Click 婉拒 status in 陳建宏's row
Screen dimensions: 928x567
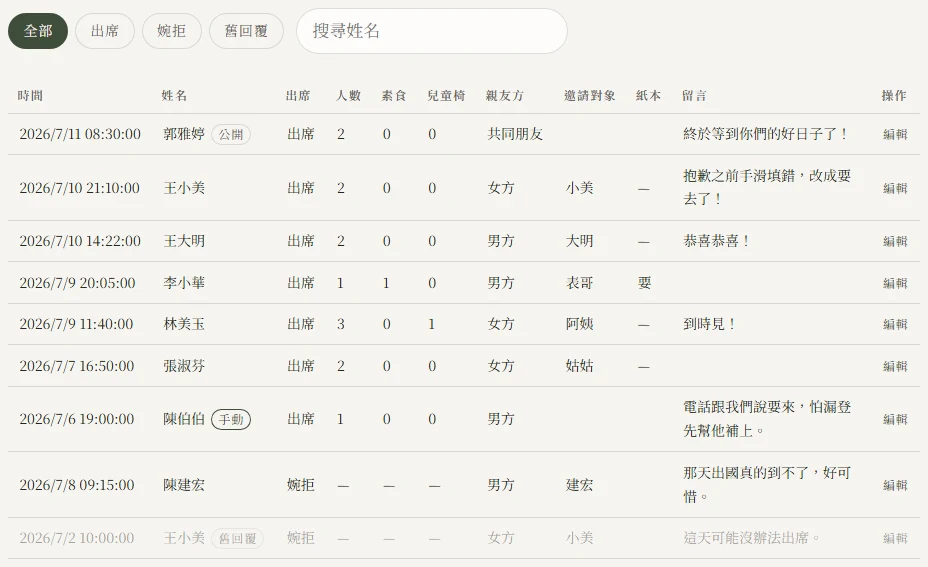(x=301, y=485)
